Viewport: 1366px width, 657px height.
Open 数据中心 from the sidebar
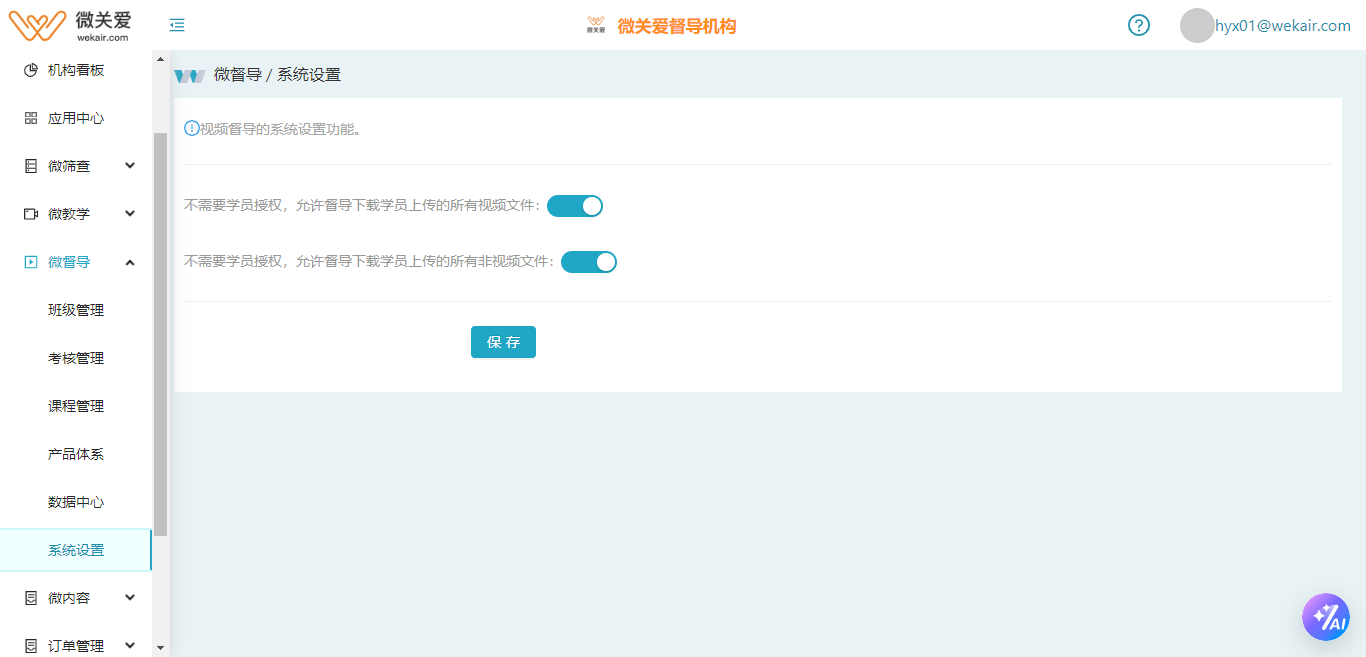76,502
